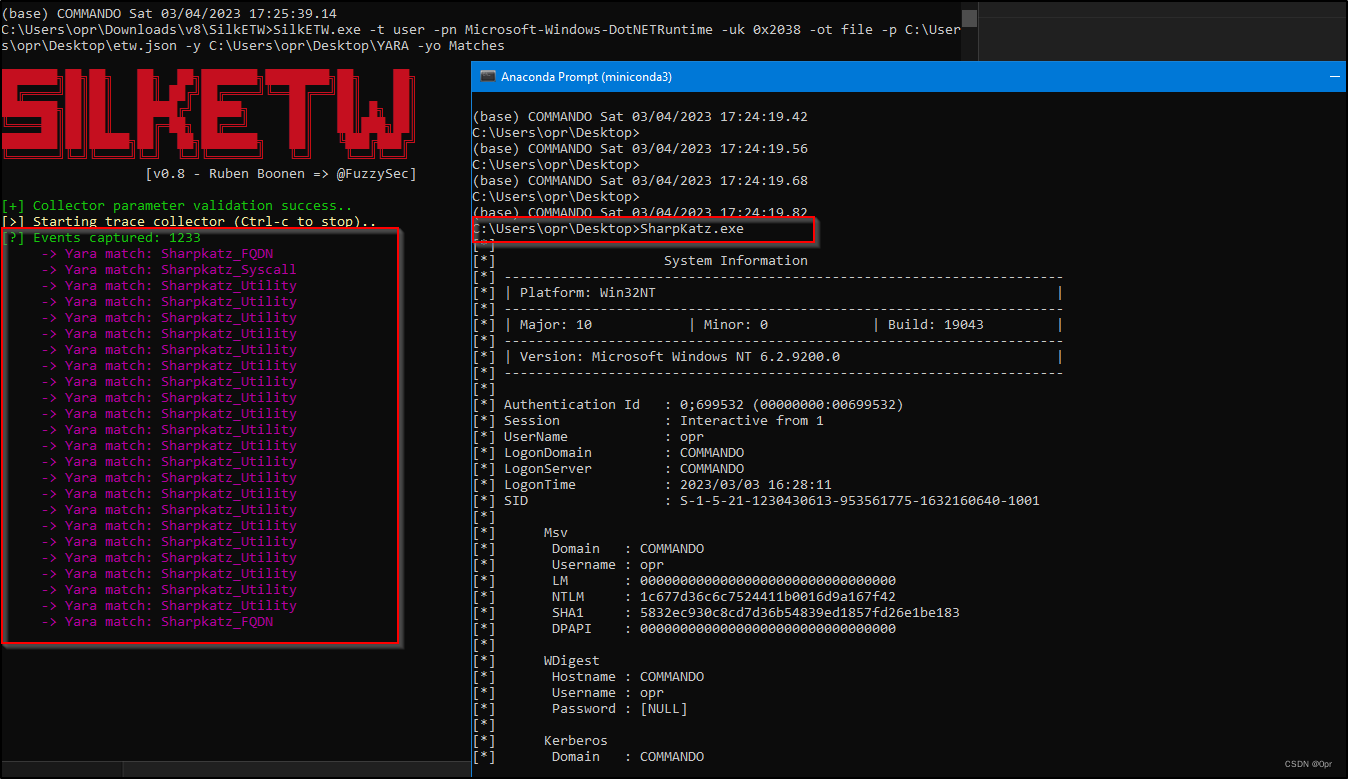
Task: Click 'Starting trace collector (Ctrl-c to stop)..' line
Action: [190, 222]
